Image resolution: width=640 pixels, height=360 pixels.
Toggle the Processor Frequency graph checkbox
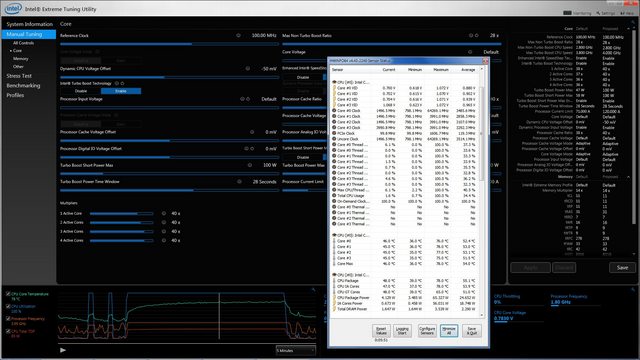click(x=8, y=319)
